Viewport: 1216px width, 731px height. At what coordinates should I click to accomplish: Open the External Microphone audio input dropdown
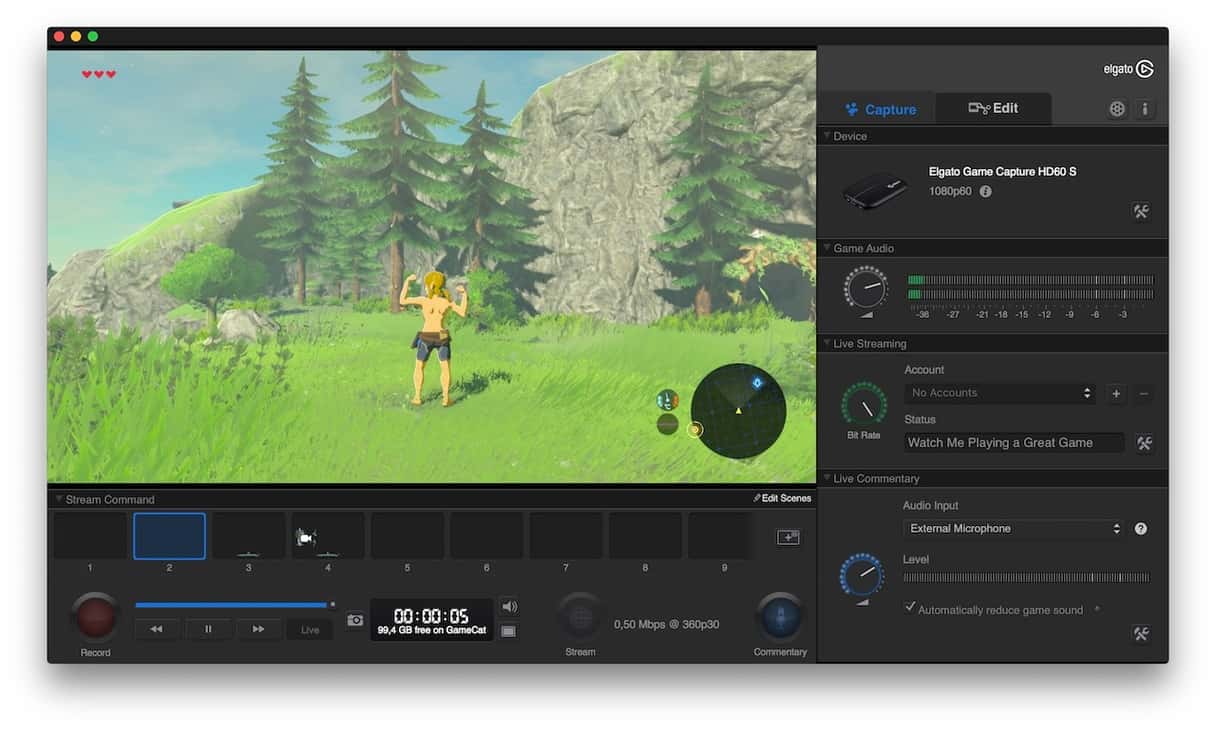point(1014,529)
